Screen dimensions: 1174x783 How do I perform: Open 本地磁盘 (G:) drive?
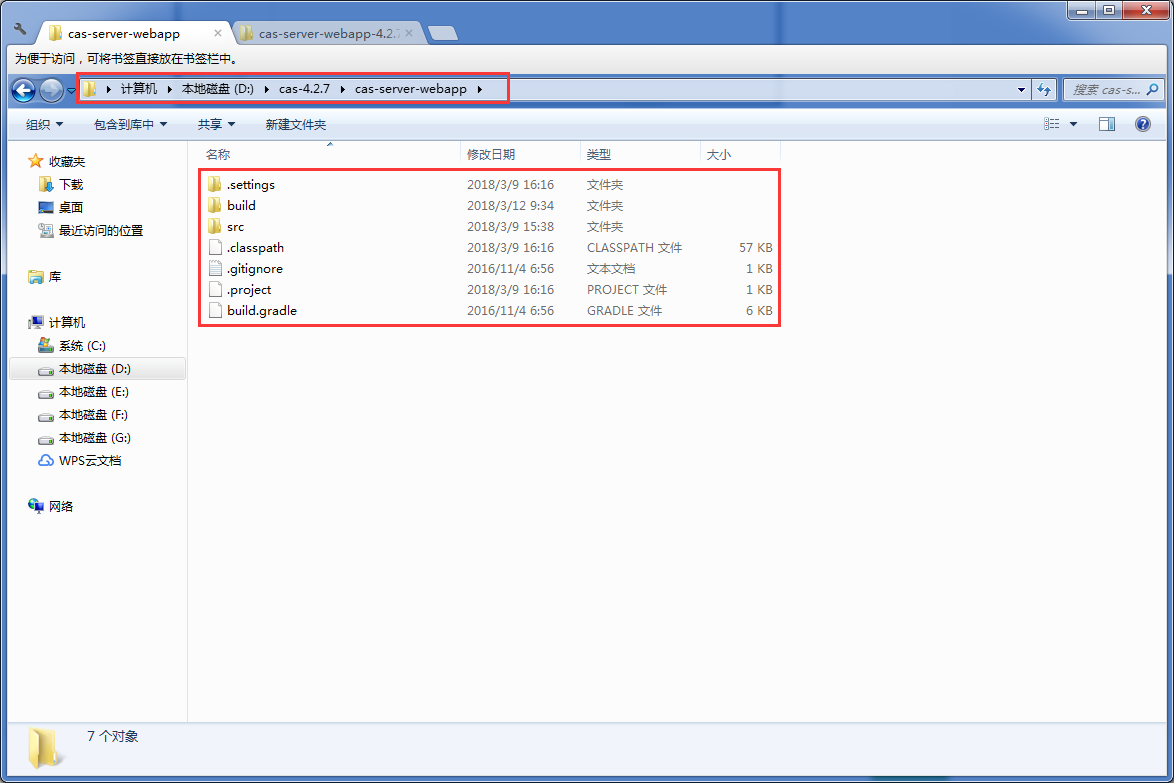point(94,438)
